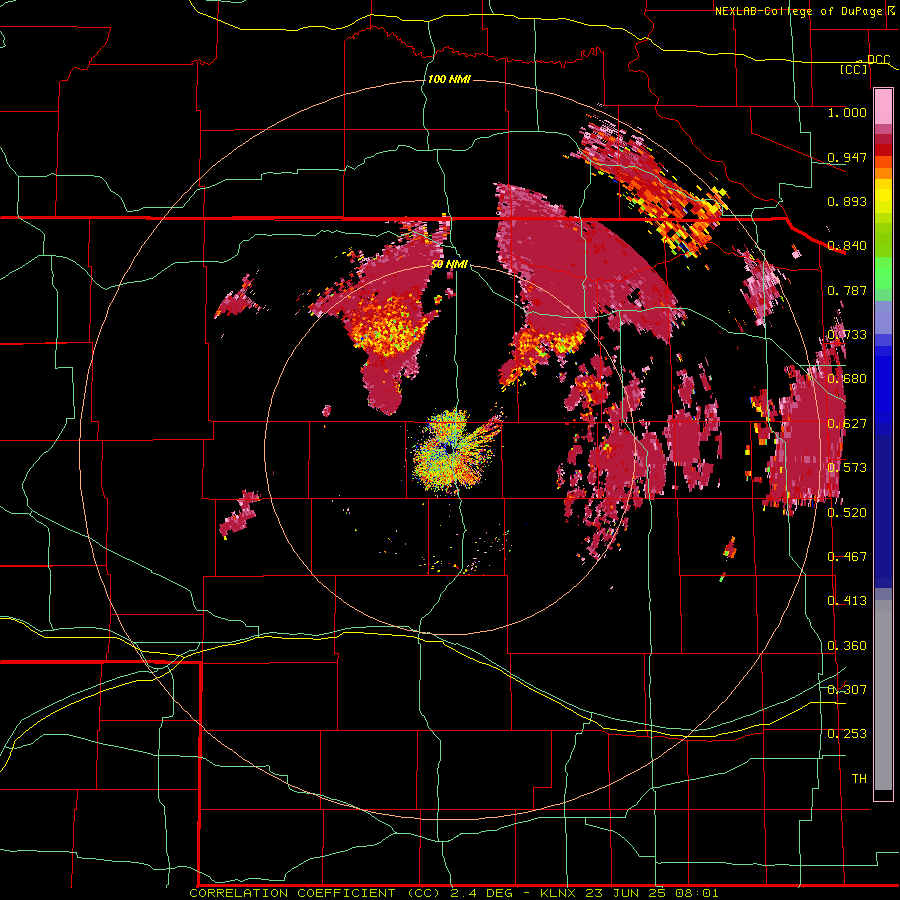Click the 0.947 color scale label
The width and height of the screenshot is (900, 900).
click(x=847, y=157)
